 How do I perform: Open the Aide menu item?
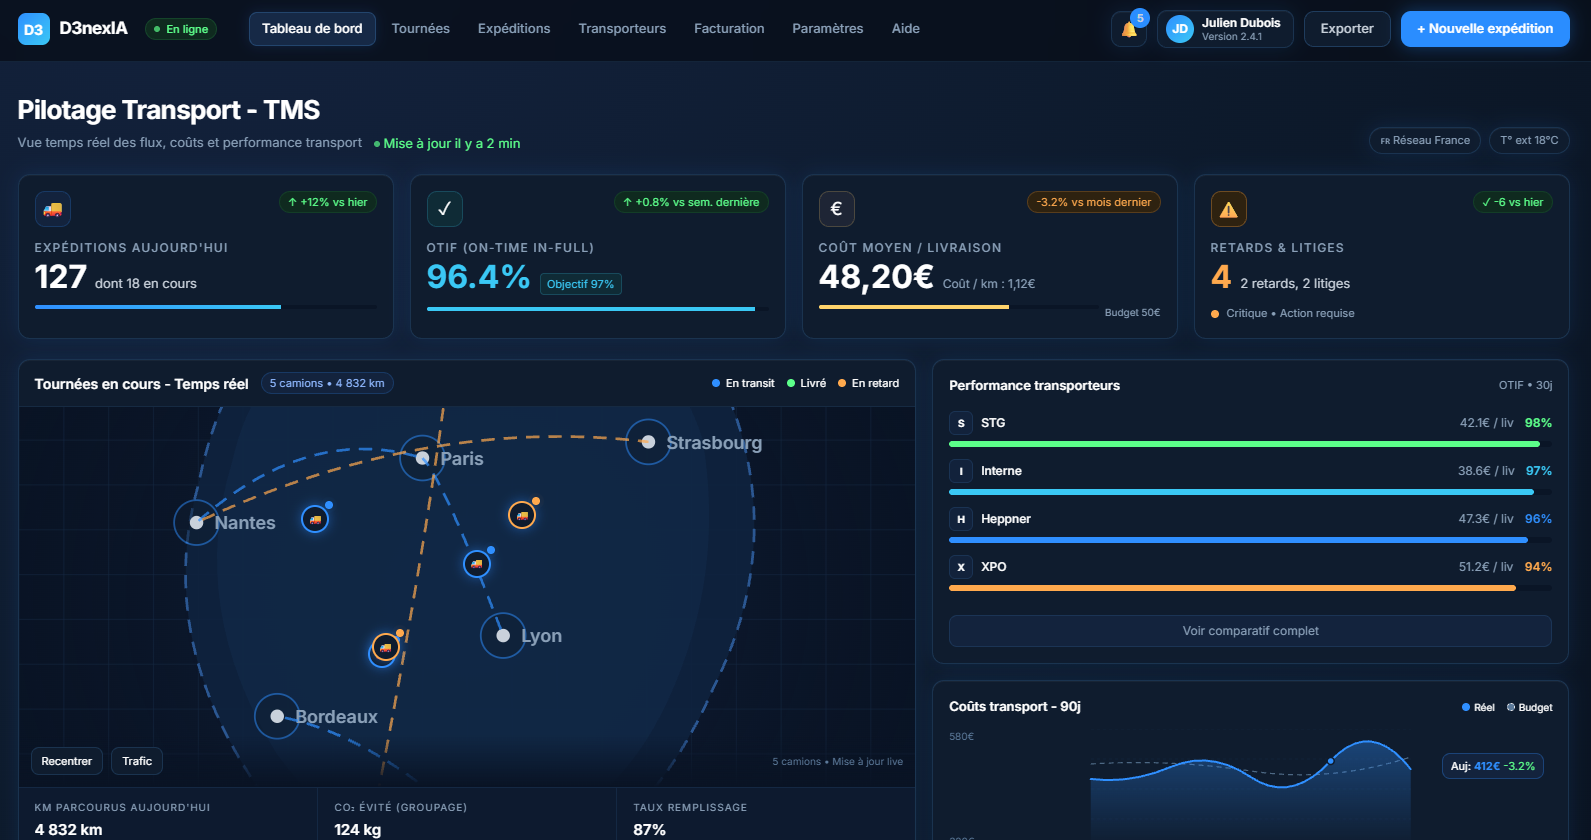[906, 29]
